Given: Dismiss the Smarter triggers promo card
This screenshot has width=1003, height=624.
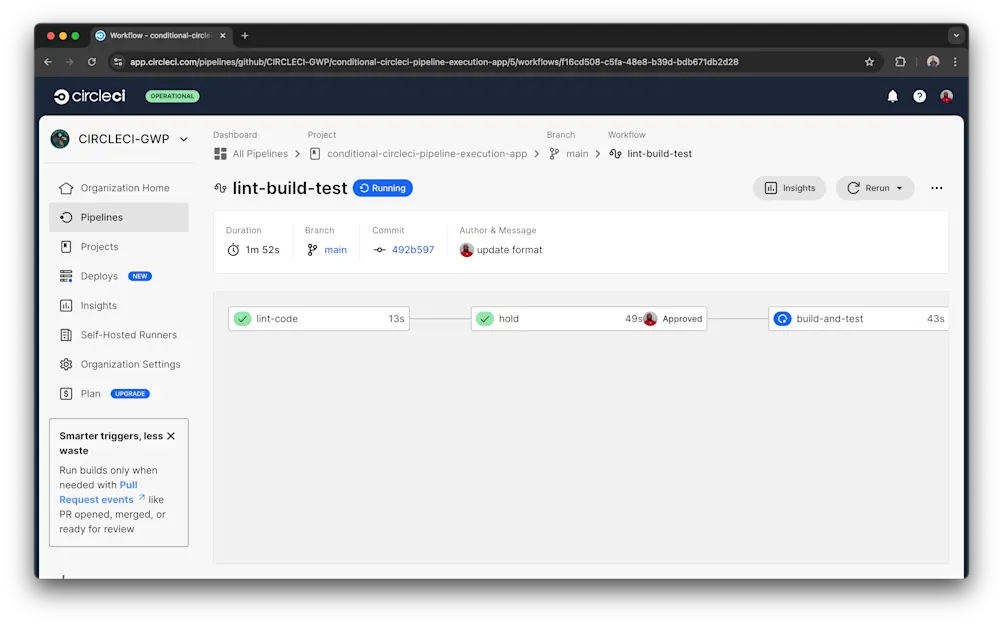Looking at the screenshot, I should [x=171, y=436].
